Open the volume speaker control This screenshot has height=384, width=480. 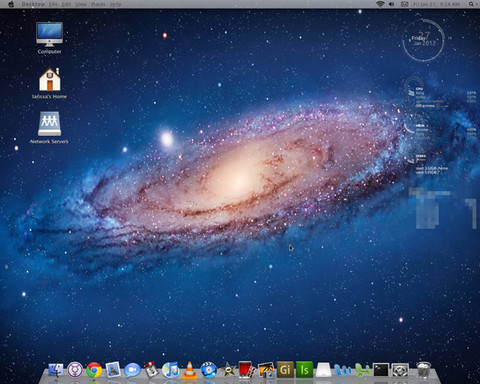pos(392,4)
